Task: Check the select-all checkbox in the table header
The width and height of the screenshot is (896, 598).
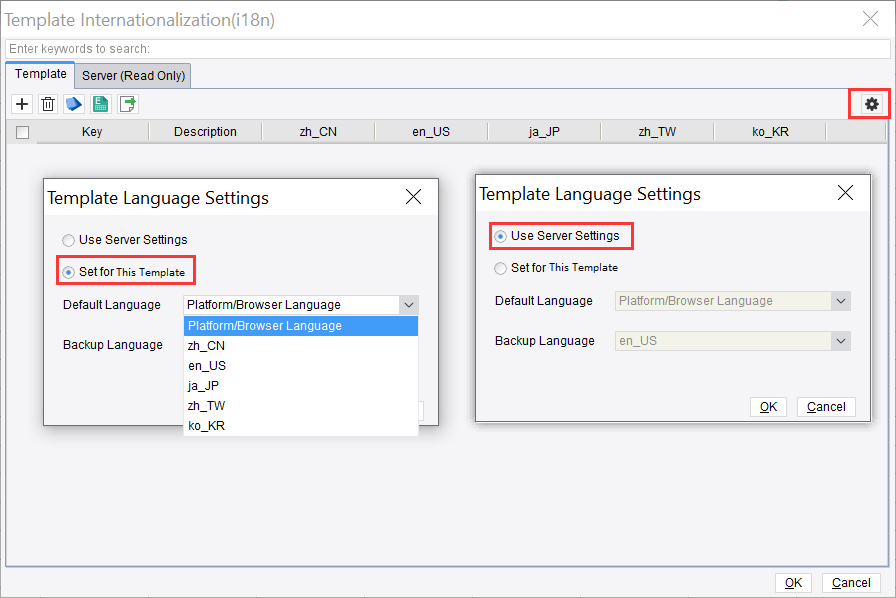Action: [22, 131]
